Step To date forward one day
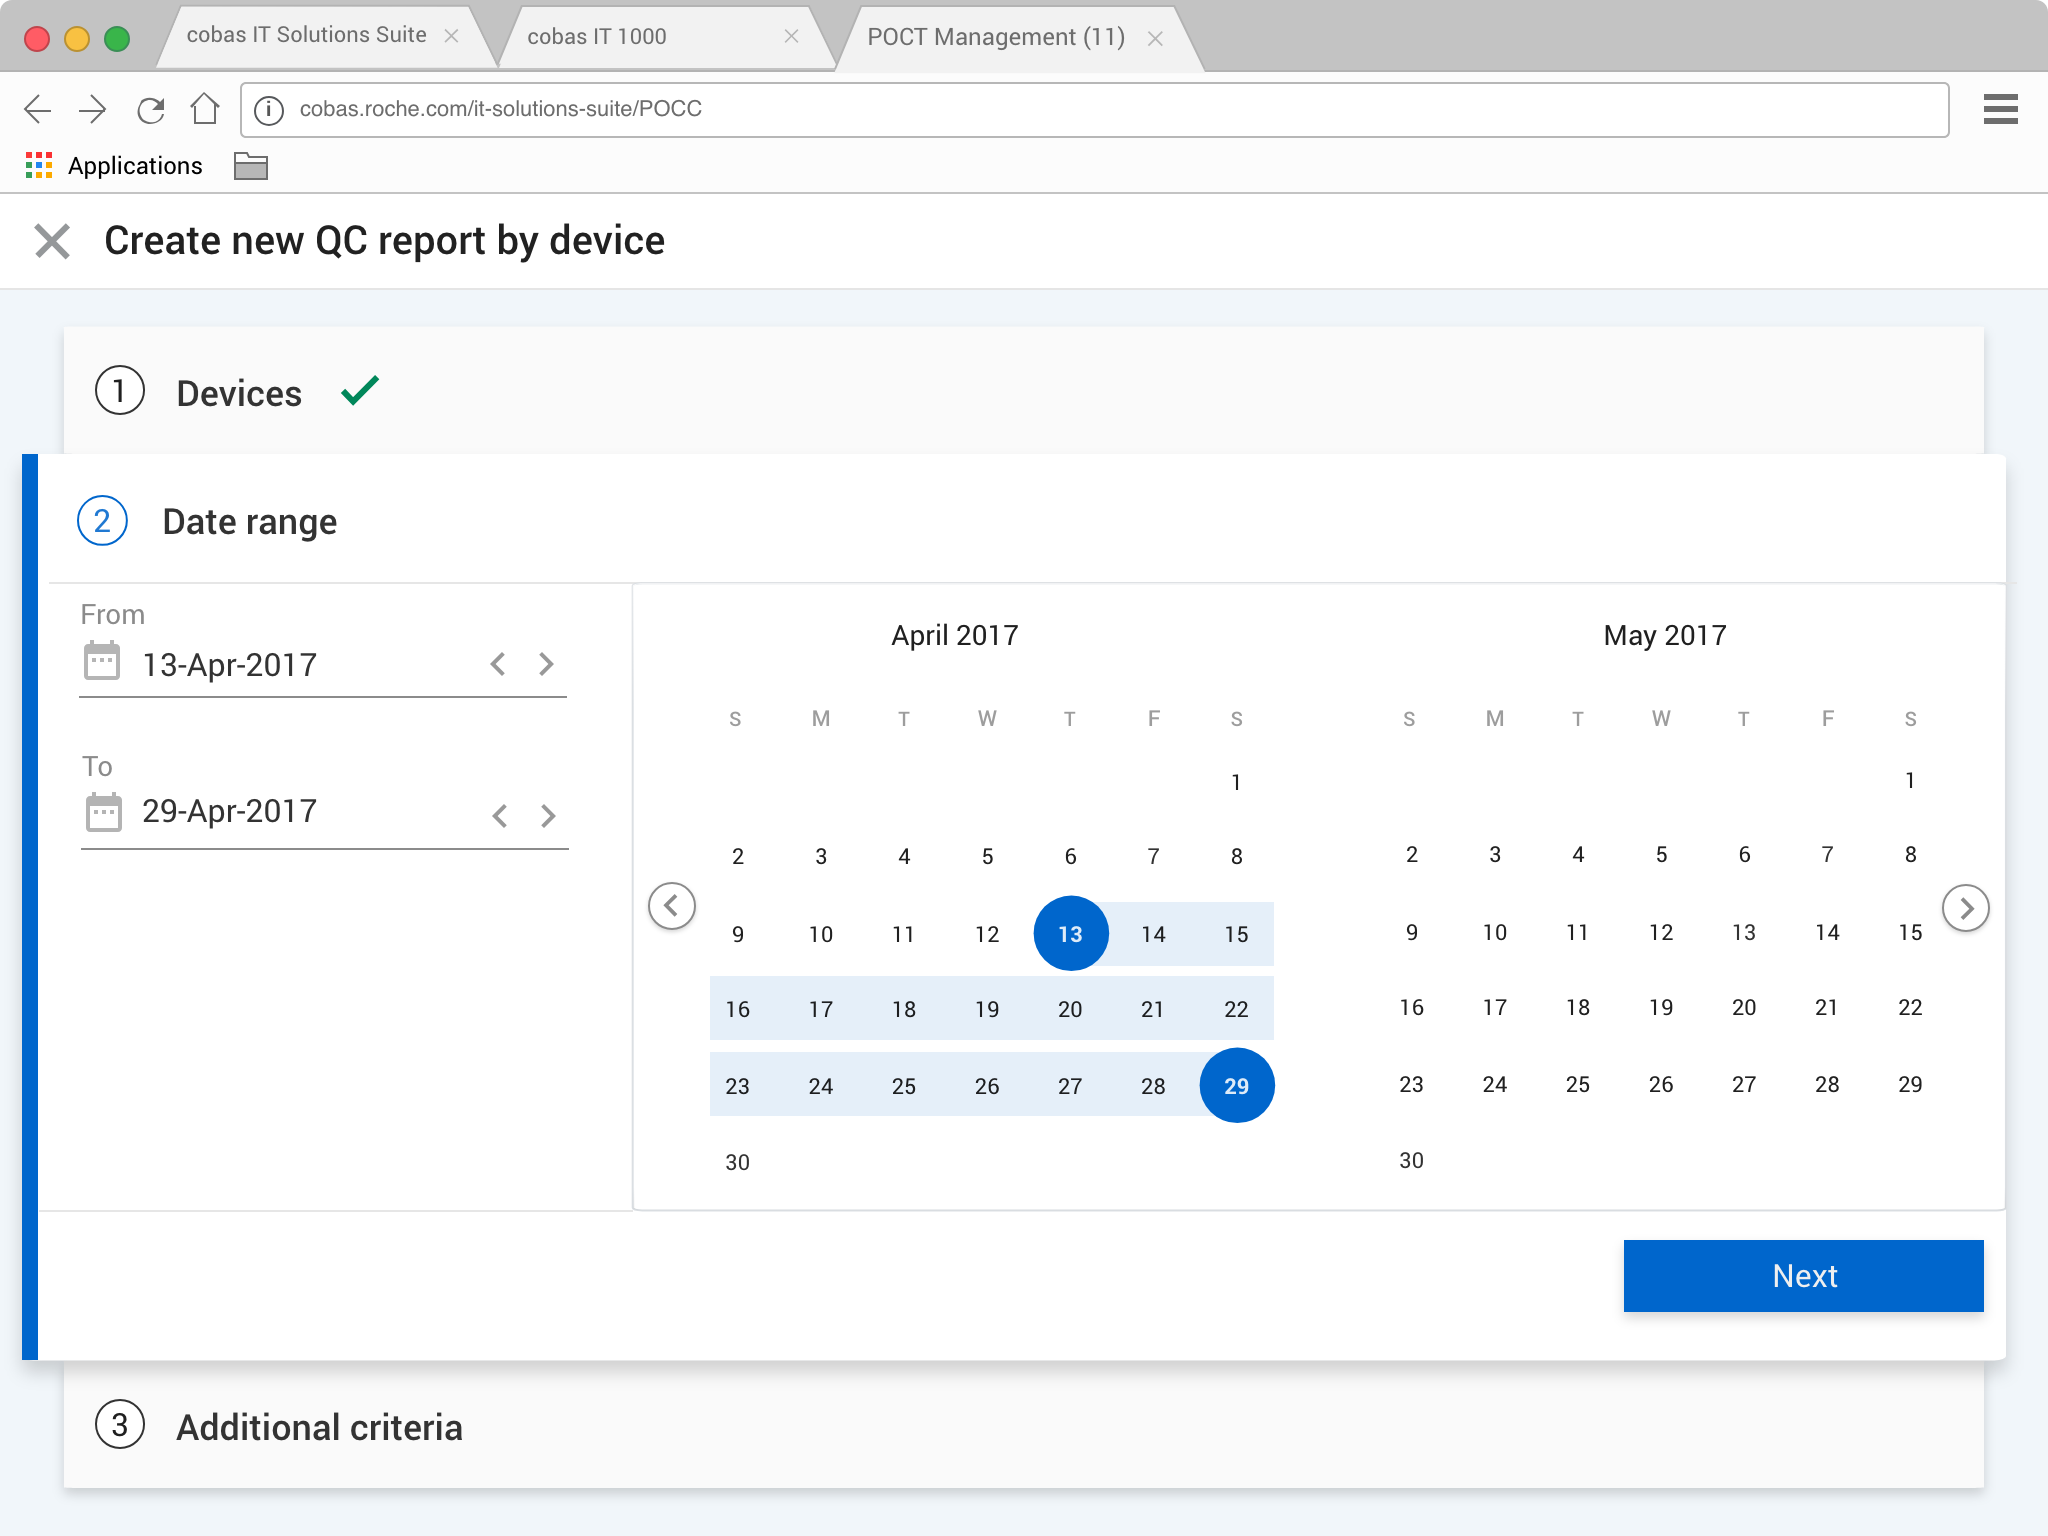The height and width of the screenshot is (1536, 2048). point(548,816)
